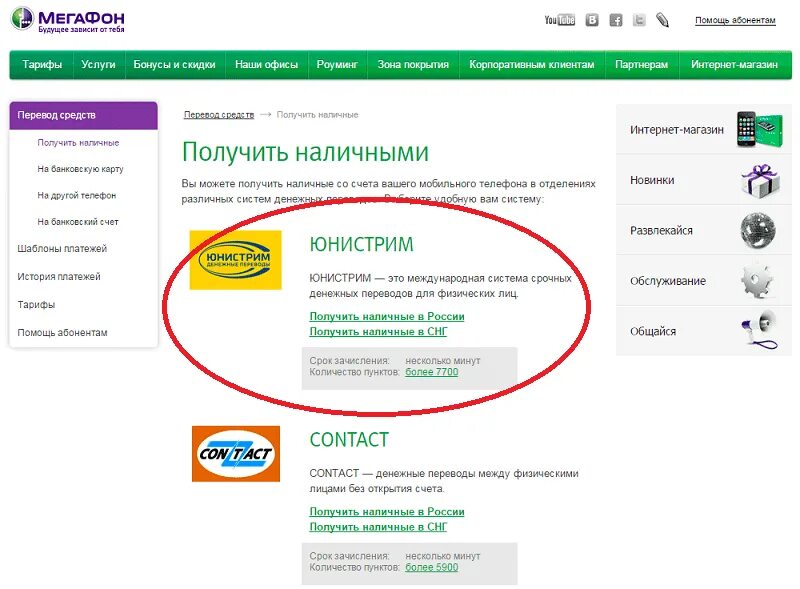Open the LiveJournal pencil icon
The width and height of the screenshot is (800, 589).
(x=662, y=20)
